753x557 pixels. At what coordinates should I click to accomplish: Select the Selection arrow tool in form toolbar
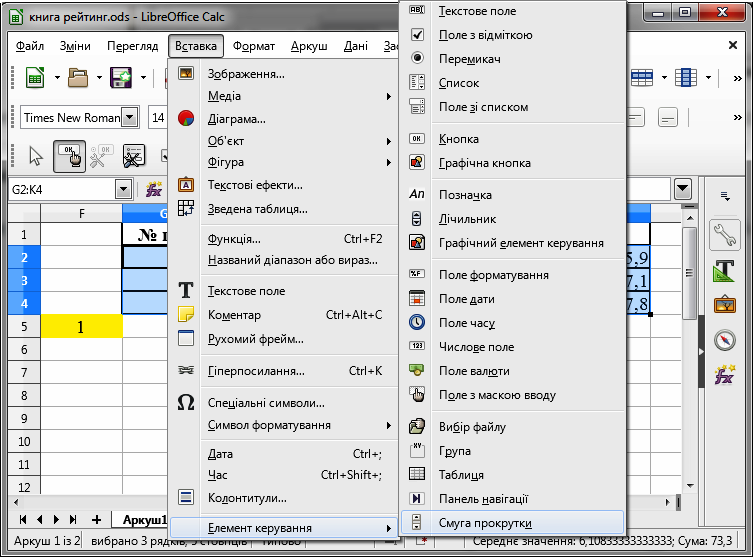coord(36,156)
